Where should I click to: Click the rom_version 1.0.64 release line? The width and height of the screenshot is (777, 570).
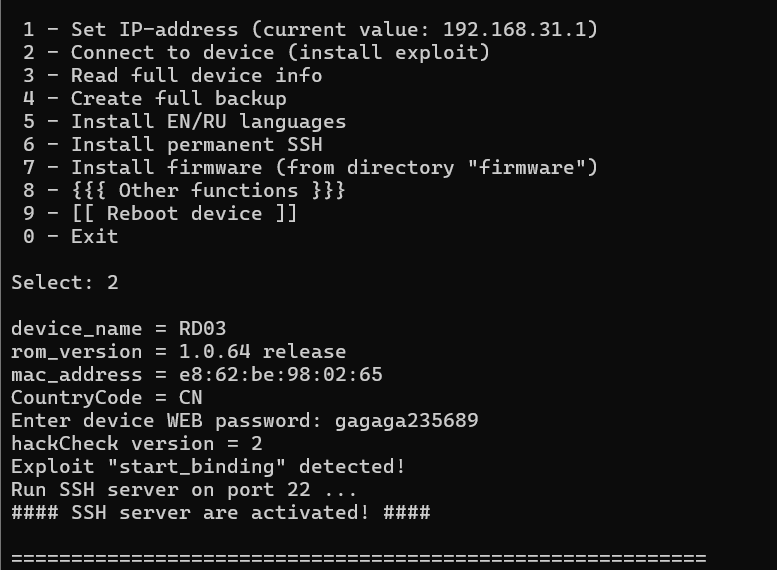178,351
